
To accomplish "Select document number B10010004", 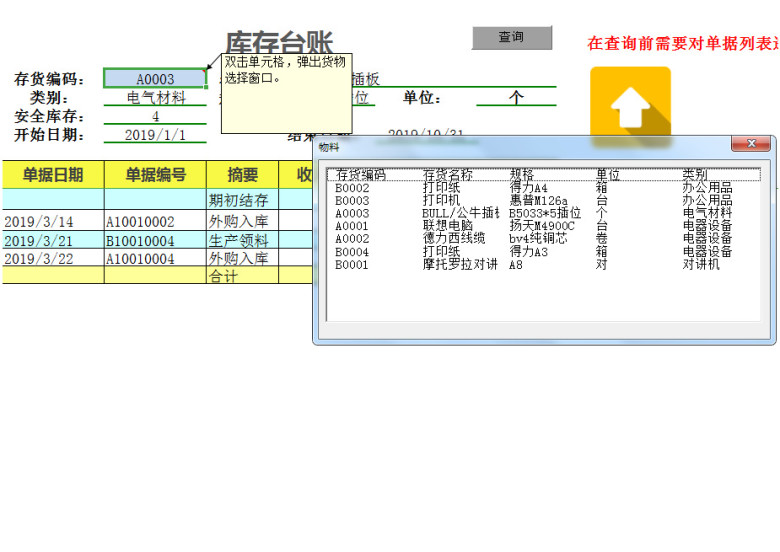I will tap(155, 241).
